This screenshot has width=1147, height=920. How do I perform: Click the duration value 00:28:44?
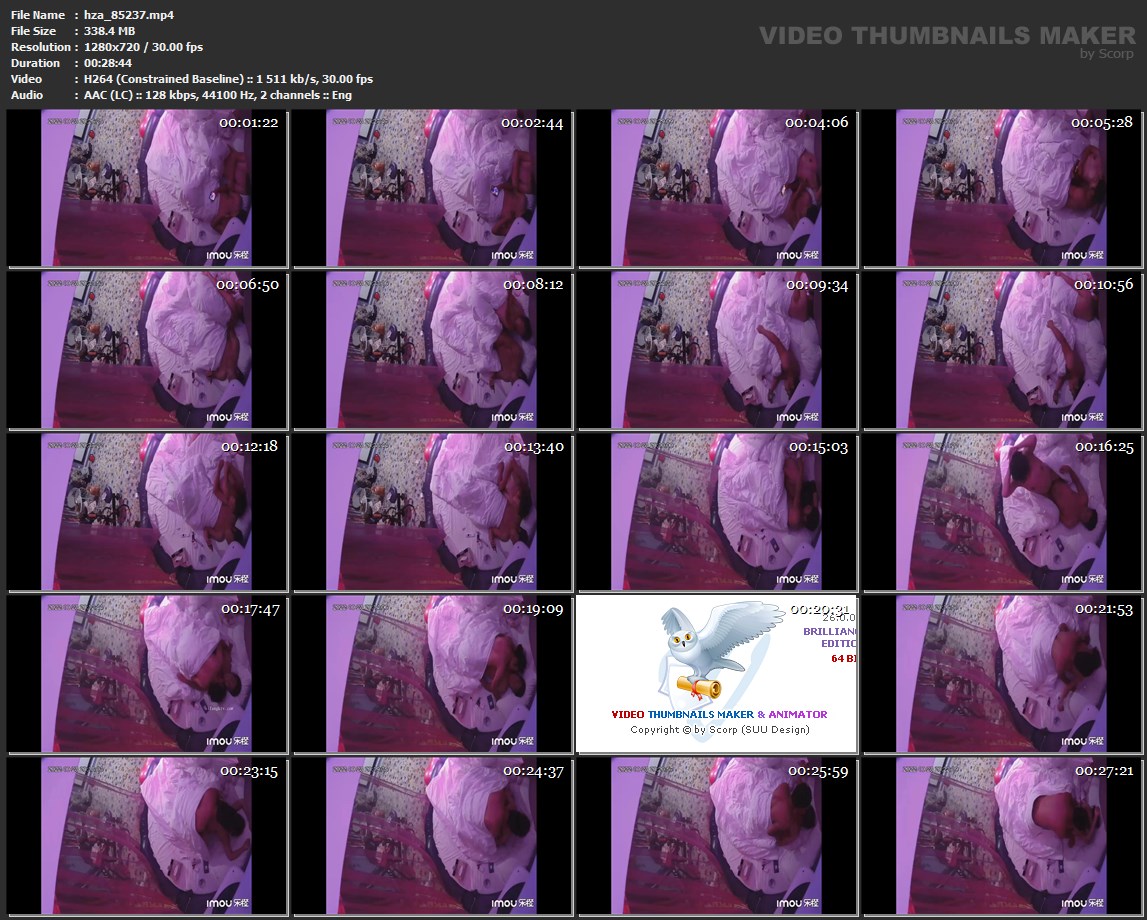[x=108, y=63]
